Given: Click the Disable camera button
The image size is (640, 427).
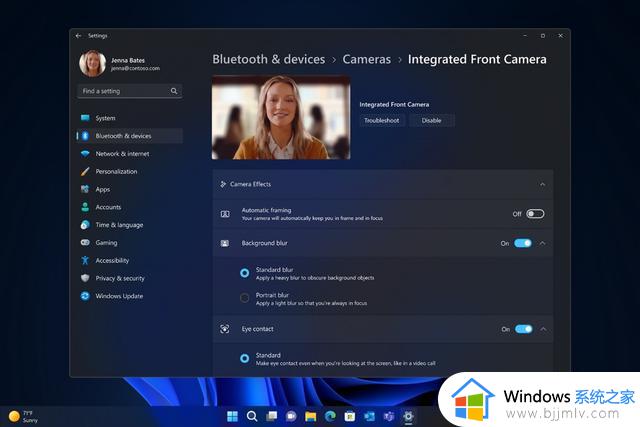Looking at the screenshot, I should pos(431,120).
